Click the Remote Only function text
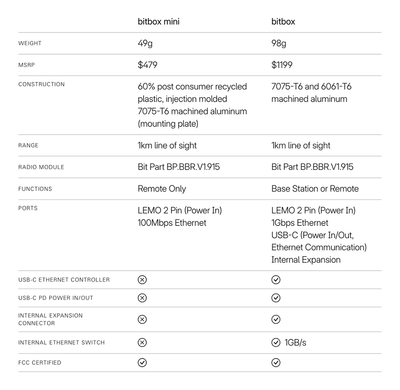This screenshot has width=400, height=390. point(162,189)
